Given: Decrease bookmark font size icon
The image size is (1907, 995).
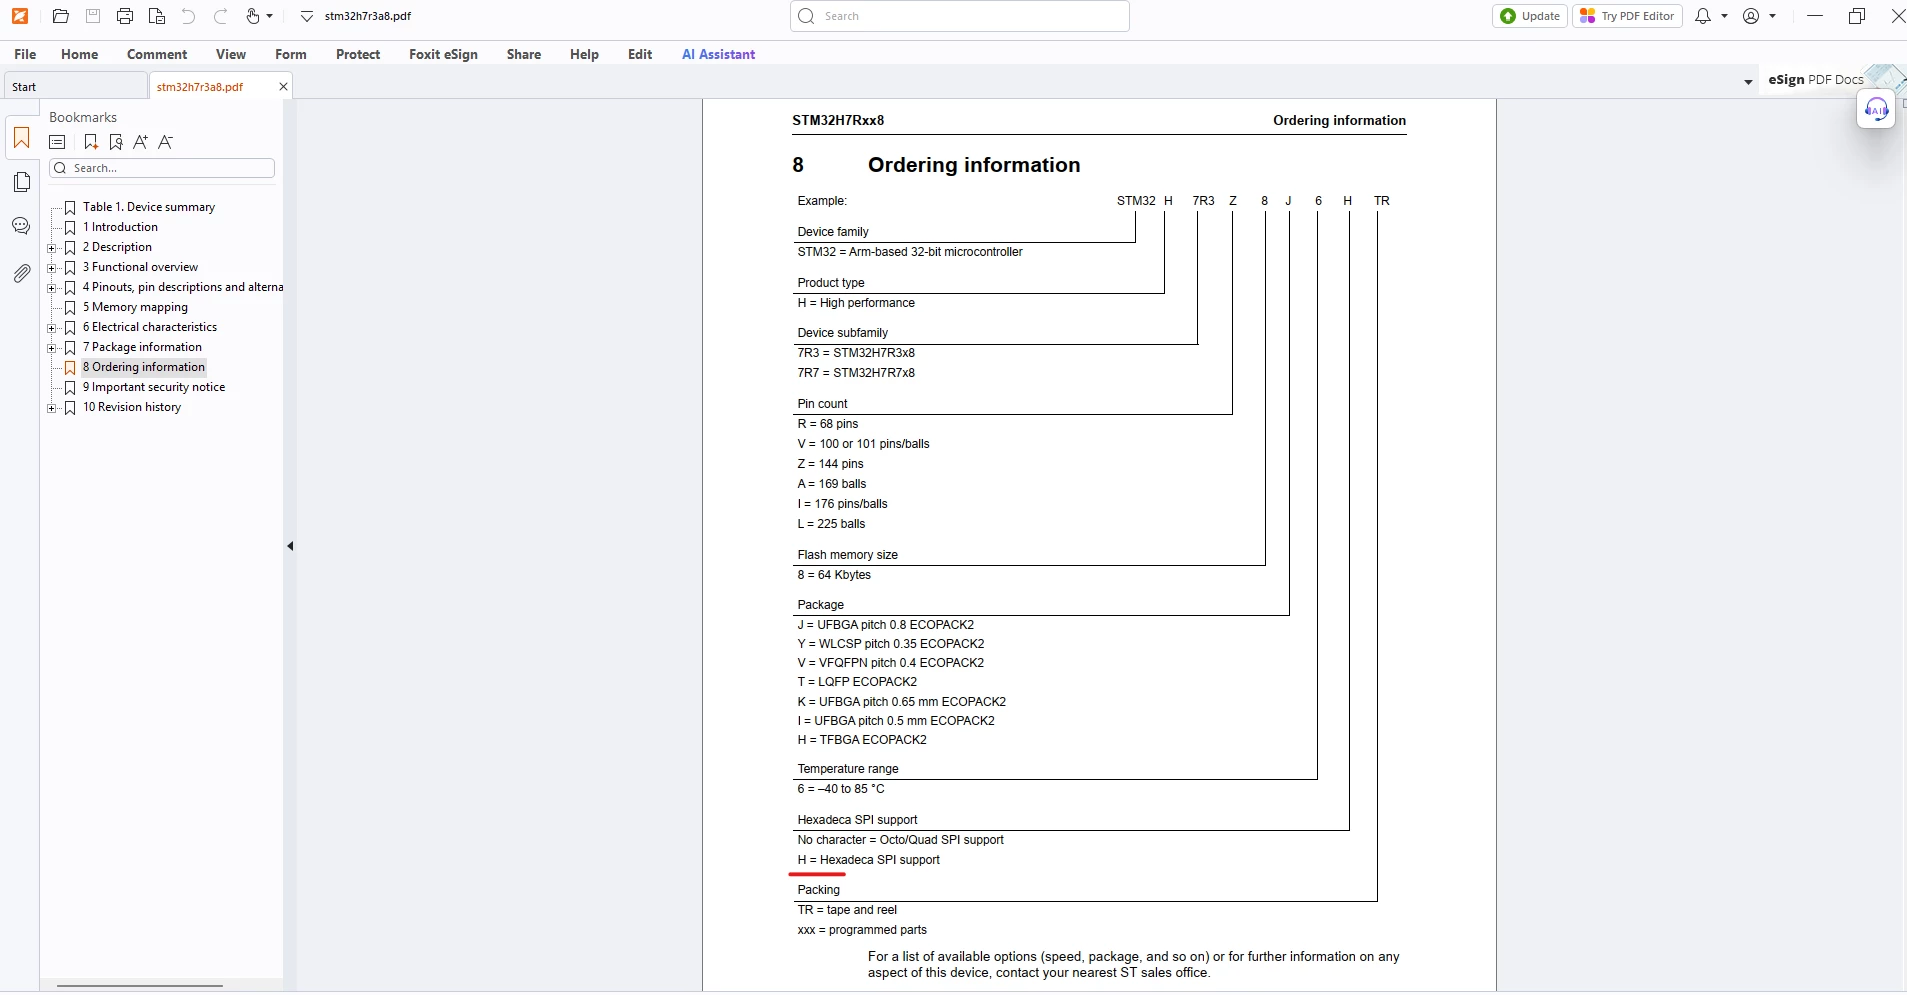Looking at the screenshot, I should click(166, 142).
